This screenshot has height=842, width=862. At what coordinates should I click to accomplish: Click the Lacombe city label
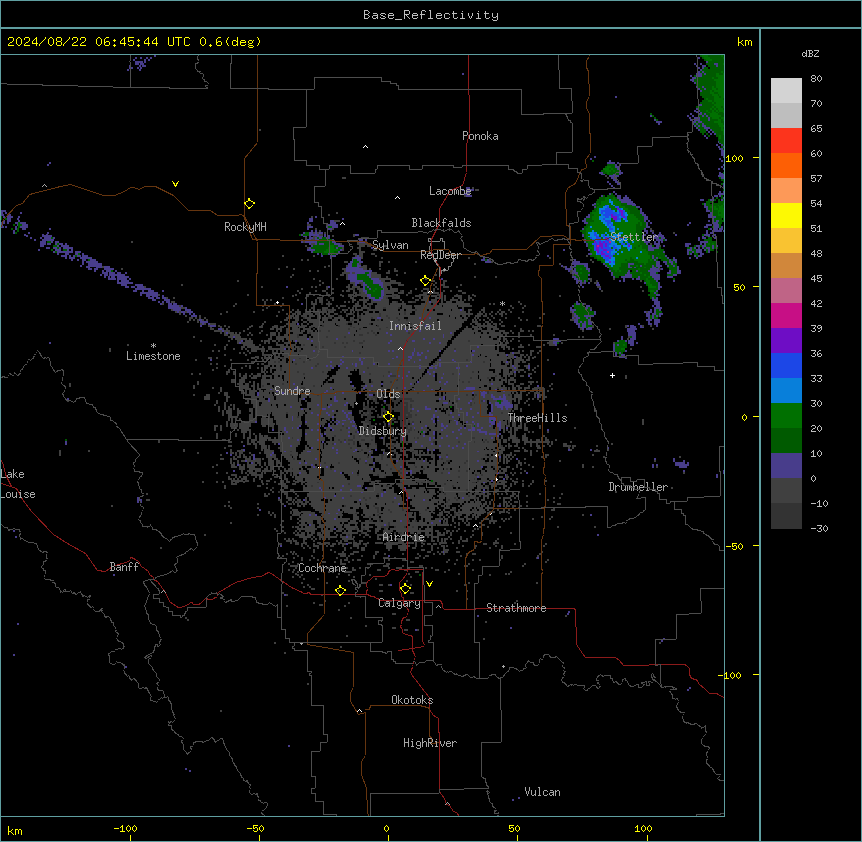pos(450,191)
